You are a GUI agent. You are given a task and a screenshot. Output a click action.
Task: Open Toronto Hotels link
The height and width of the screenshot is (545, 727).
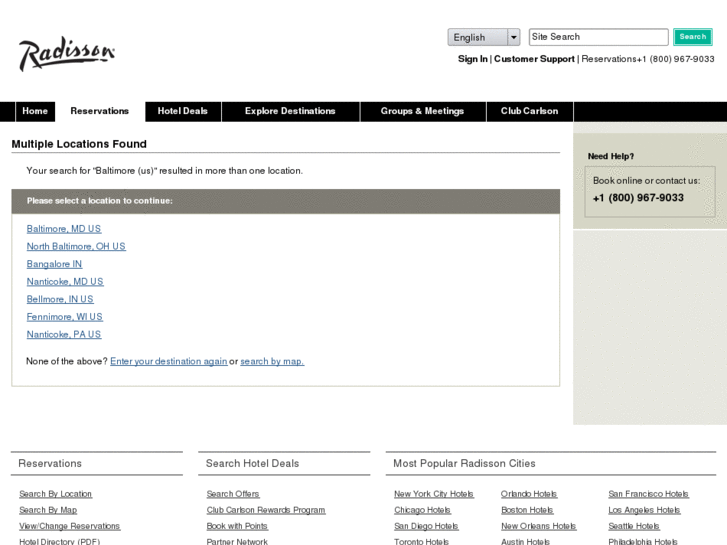coord(421,541)
